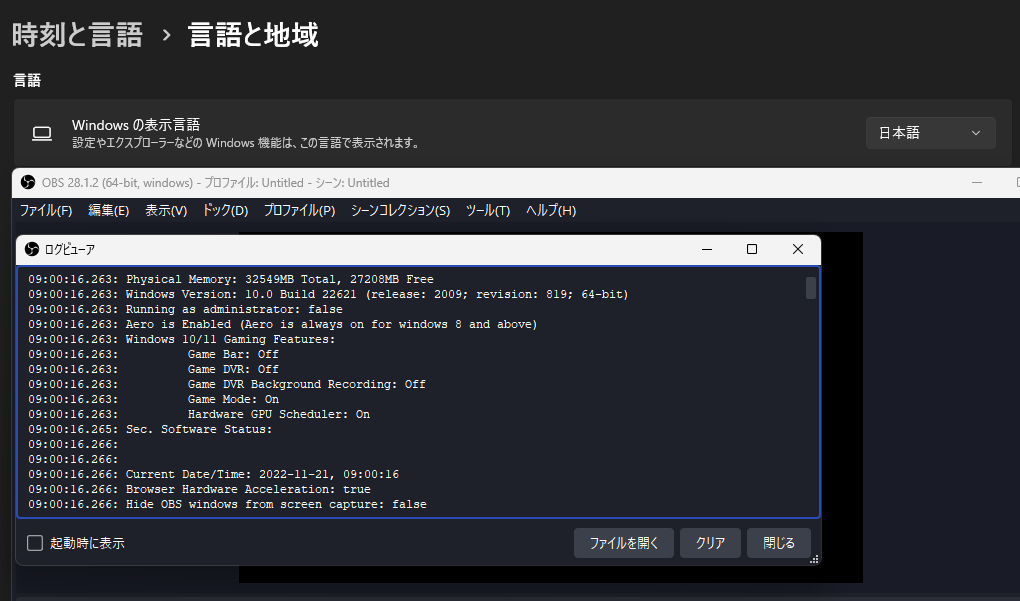Click the OBS icon in the ログビューア title bar

(x=32, y=249)
